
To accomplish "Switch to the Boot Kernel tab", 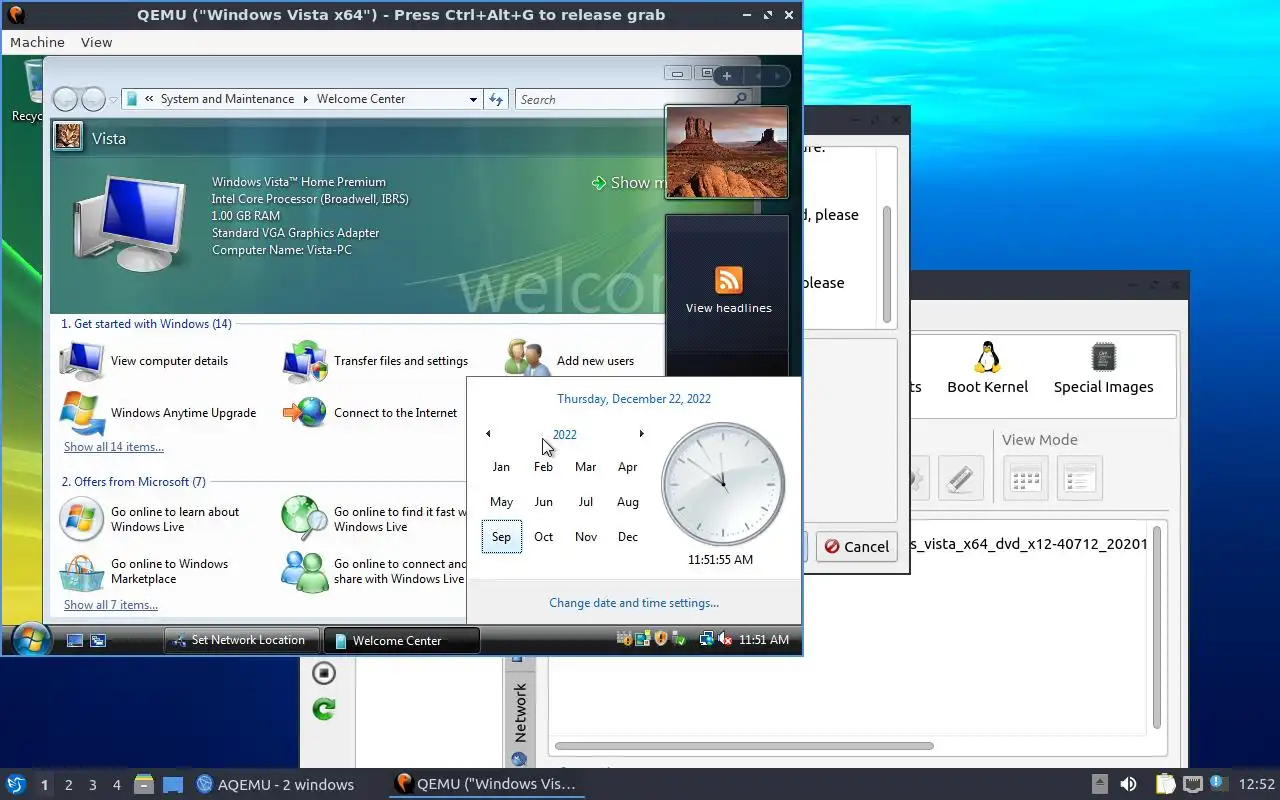I will (x=988, y=368).
